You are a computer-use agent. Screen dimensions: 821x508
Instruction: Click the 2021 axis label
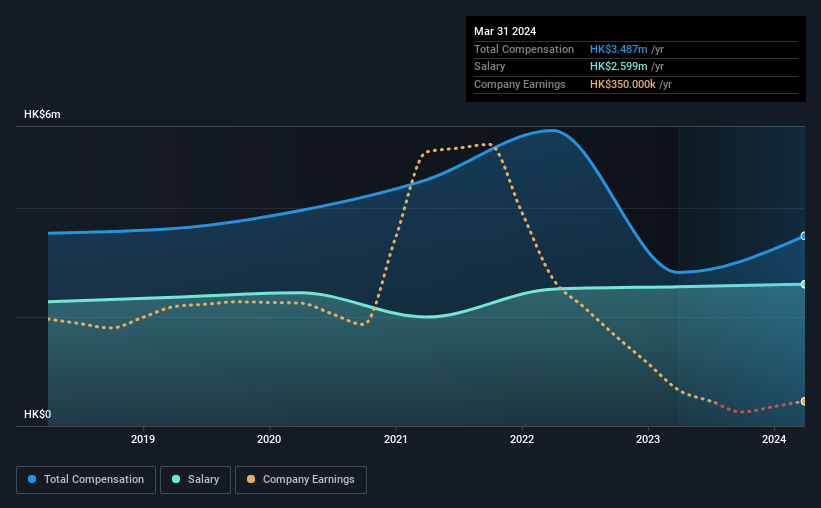395,439
